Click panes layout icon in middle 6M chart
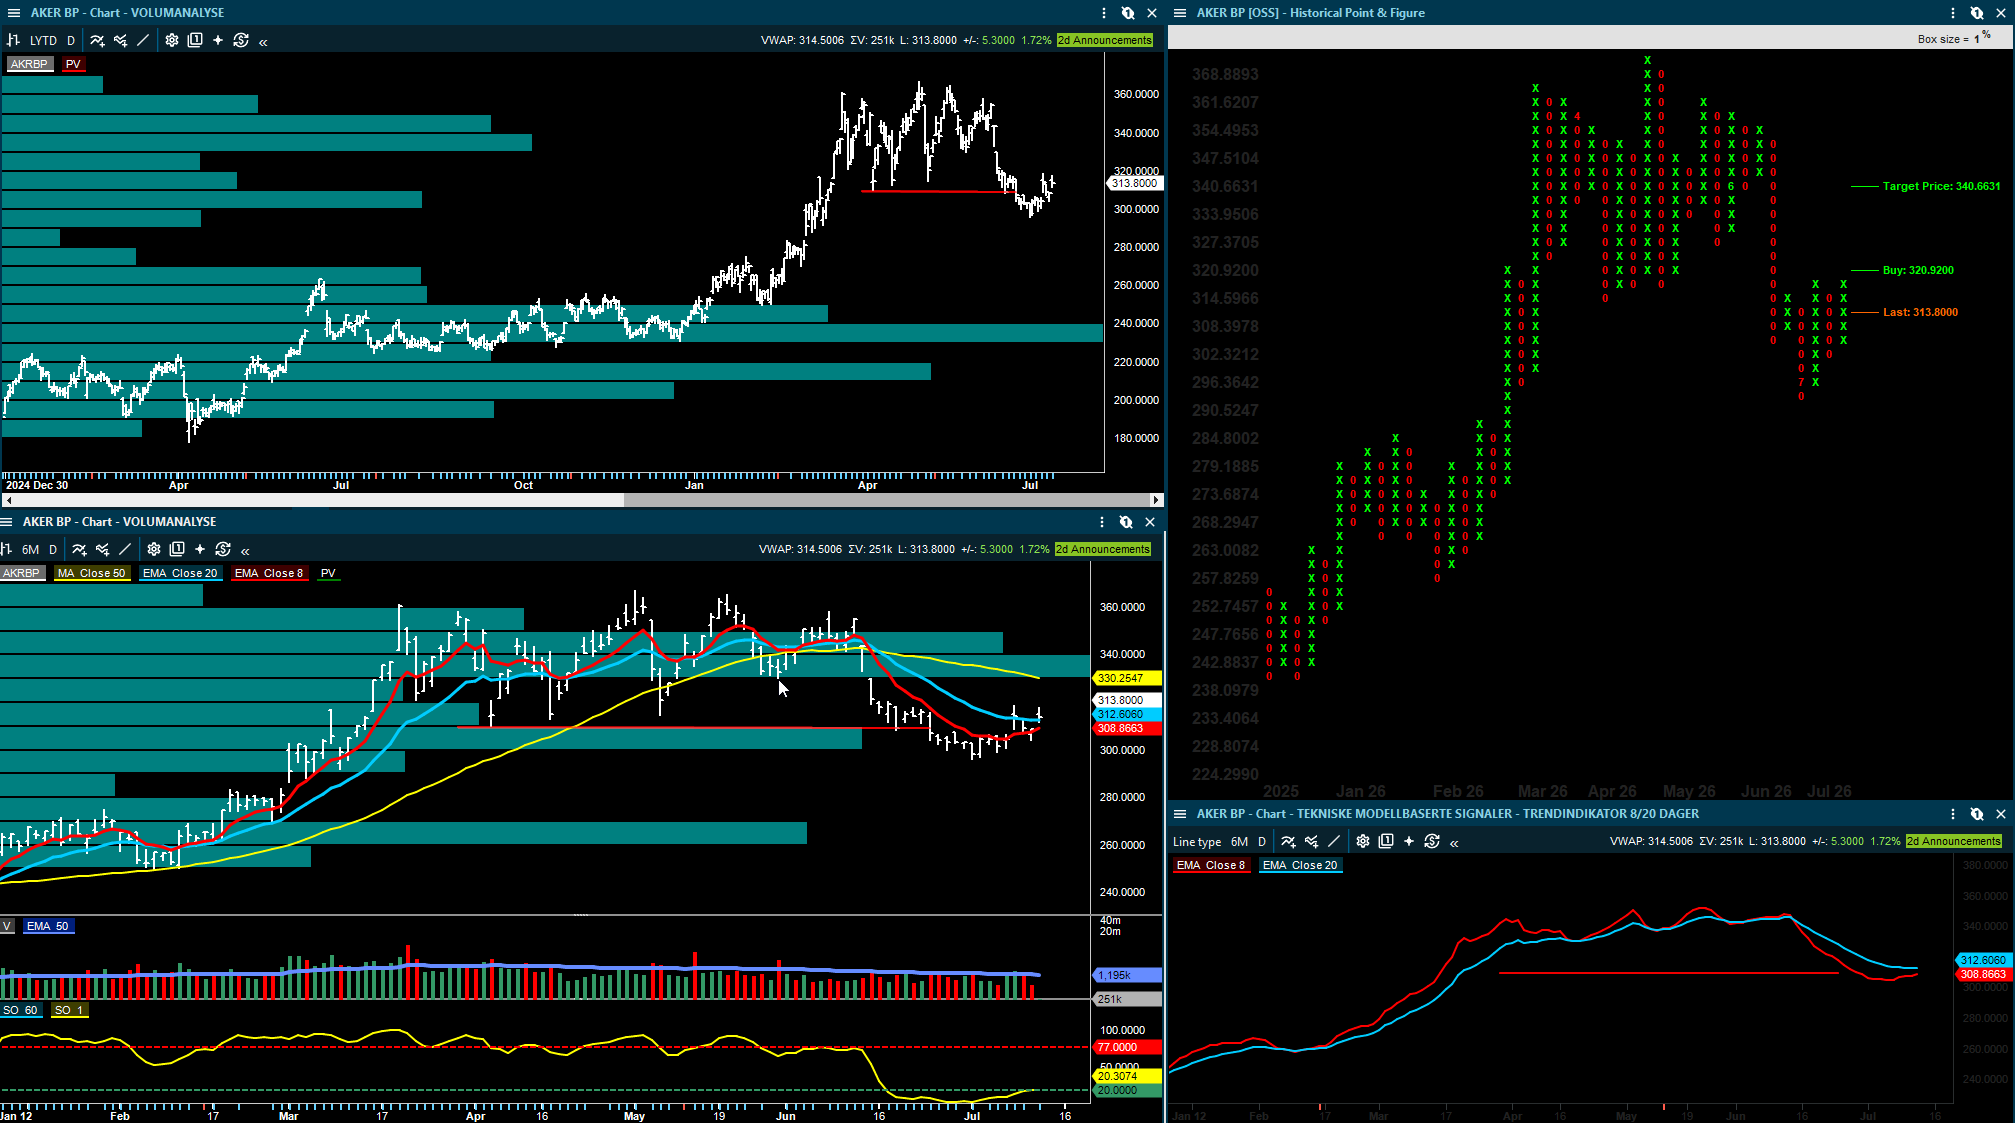 point(177,549)
